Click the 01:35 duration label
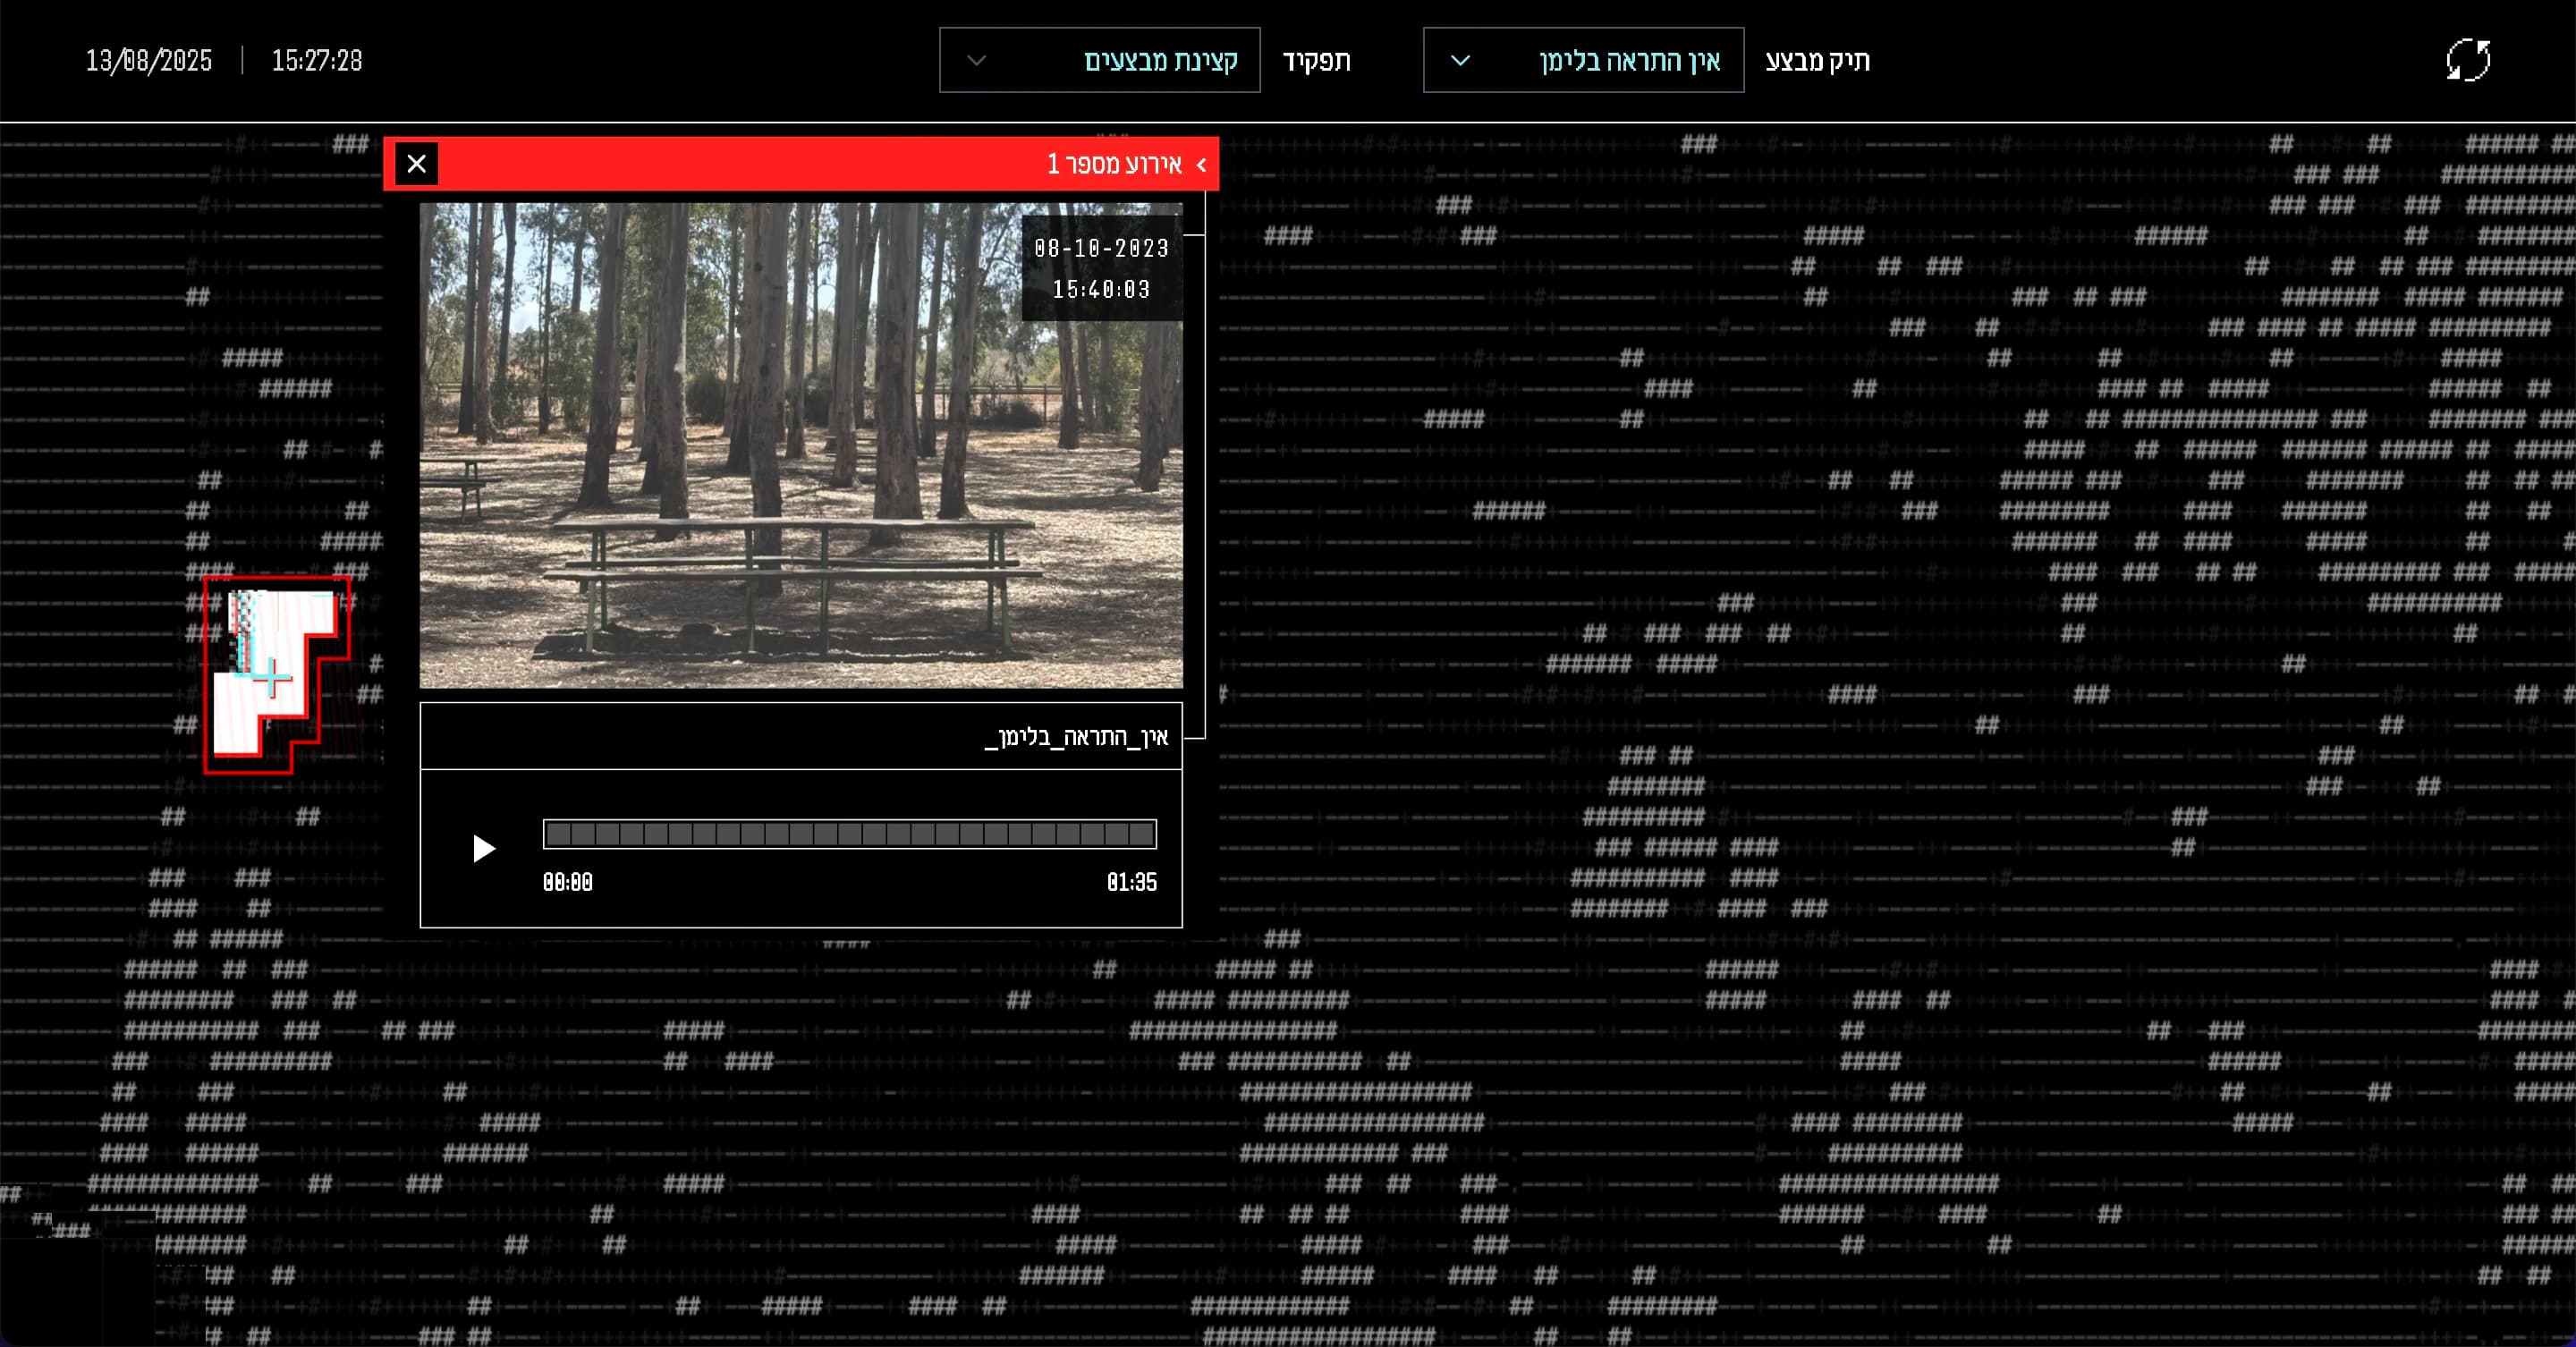2576x1347 pixels. (1131, 882)
